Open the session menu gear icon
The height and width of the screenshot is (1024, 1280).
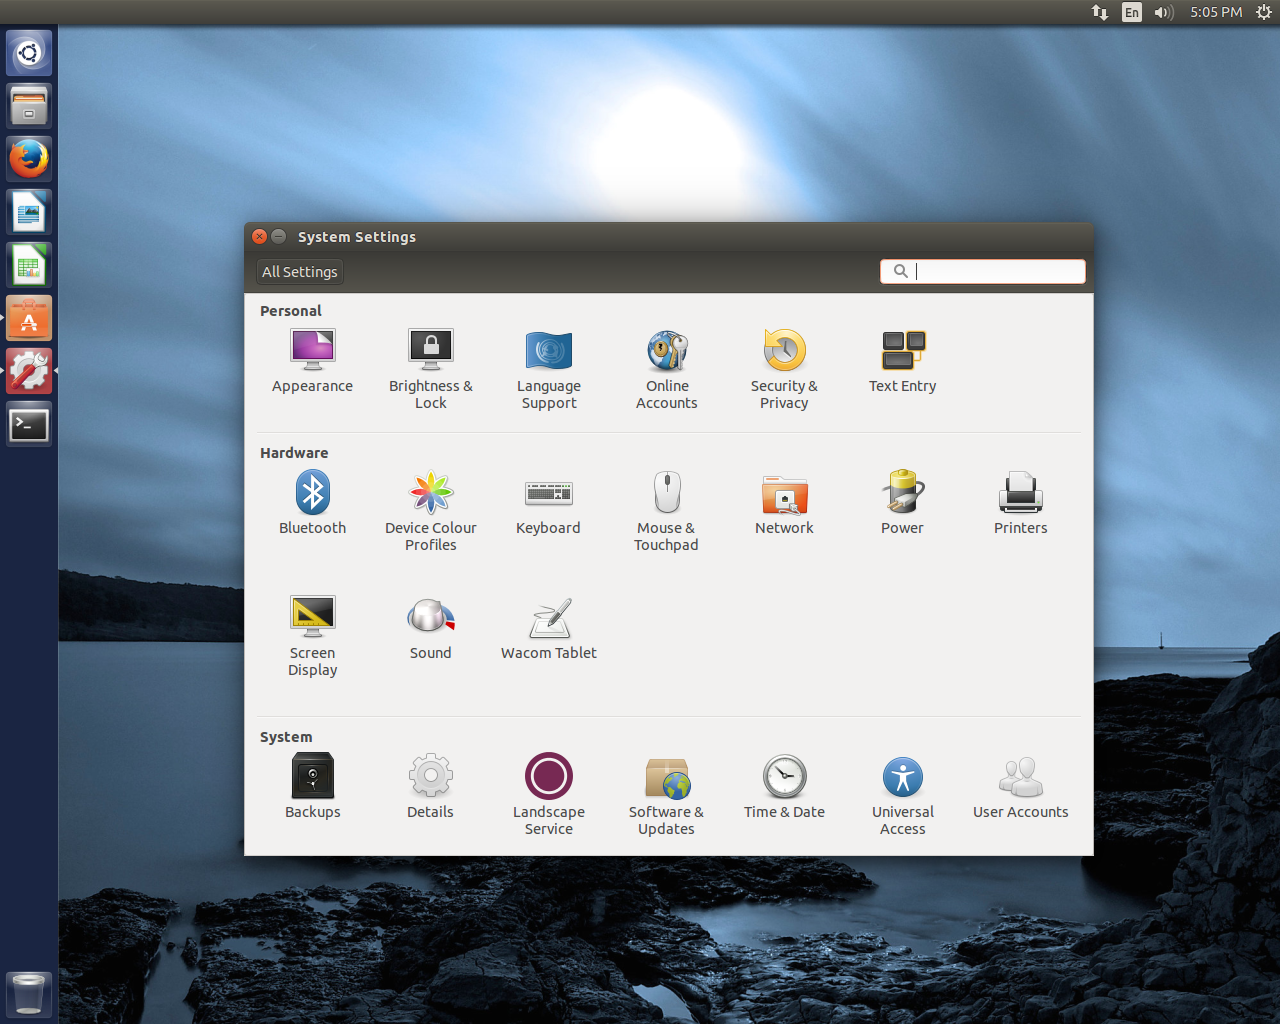[1264, 12]
